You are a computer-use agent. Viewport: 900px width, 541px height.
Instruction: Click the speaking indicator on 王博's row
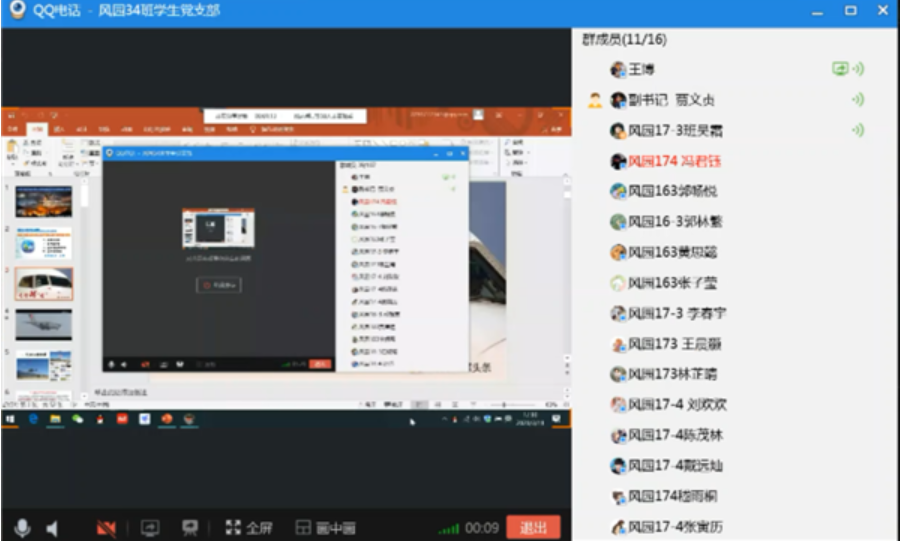click(x=858, y=69)
